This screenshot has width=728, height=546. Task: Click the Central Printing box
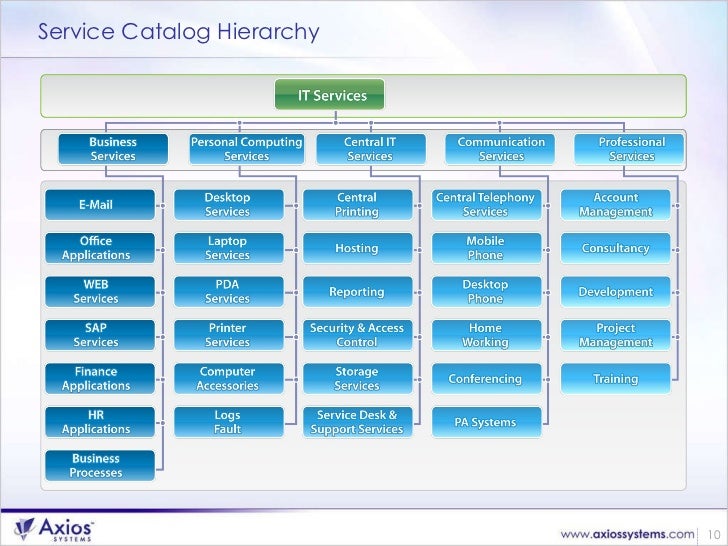pos(358,205)
